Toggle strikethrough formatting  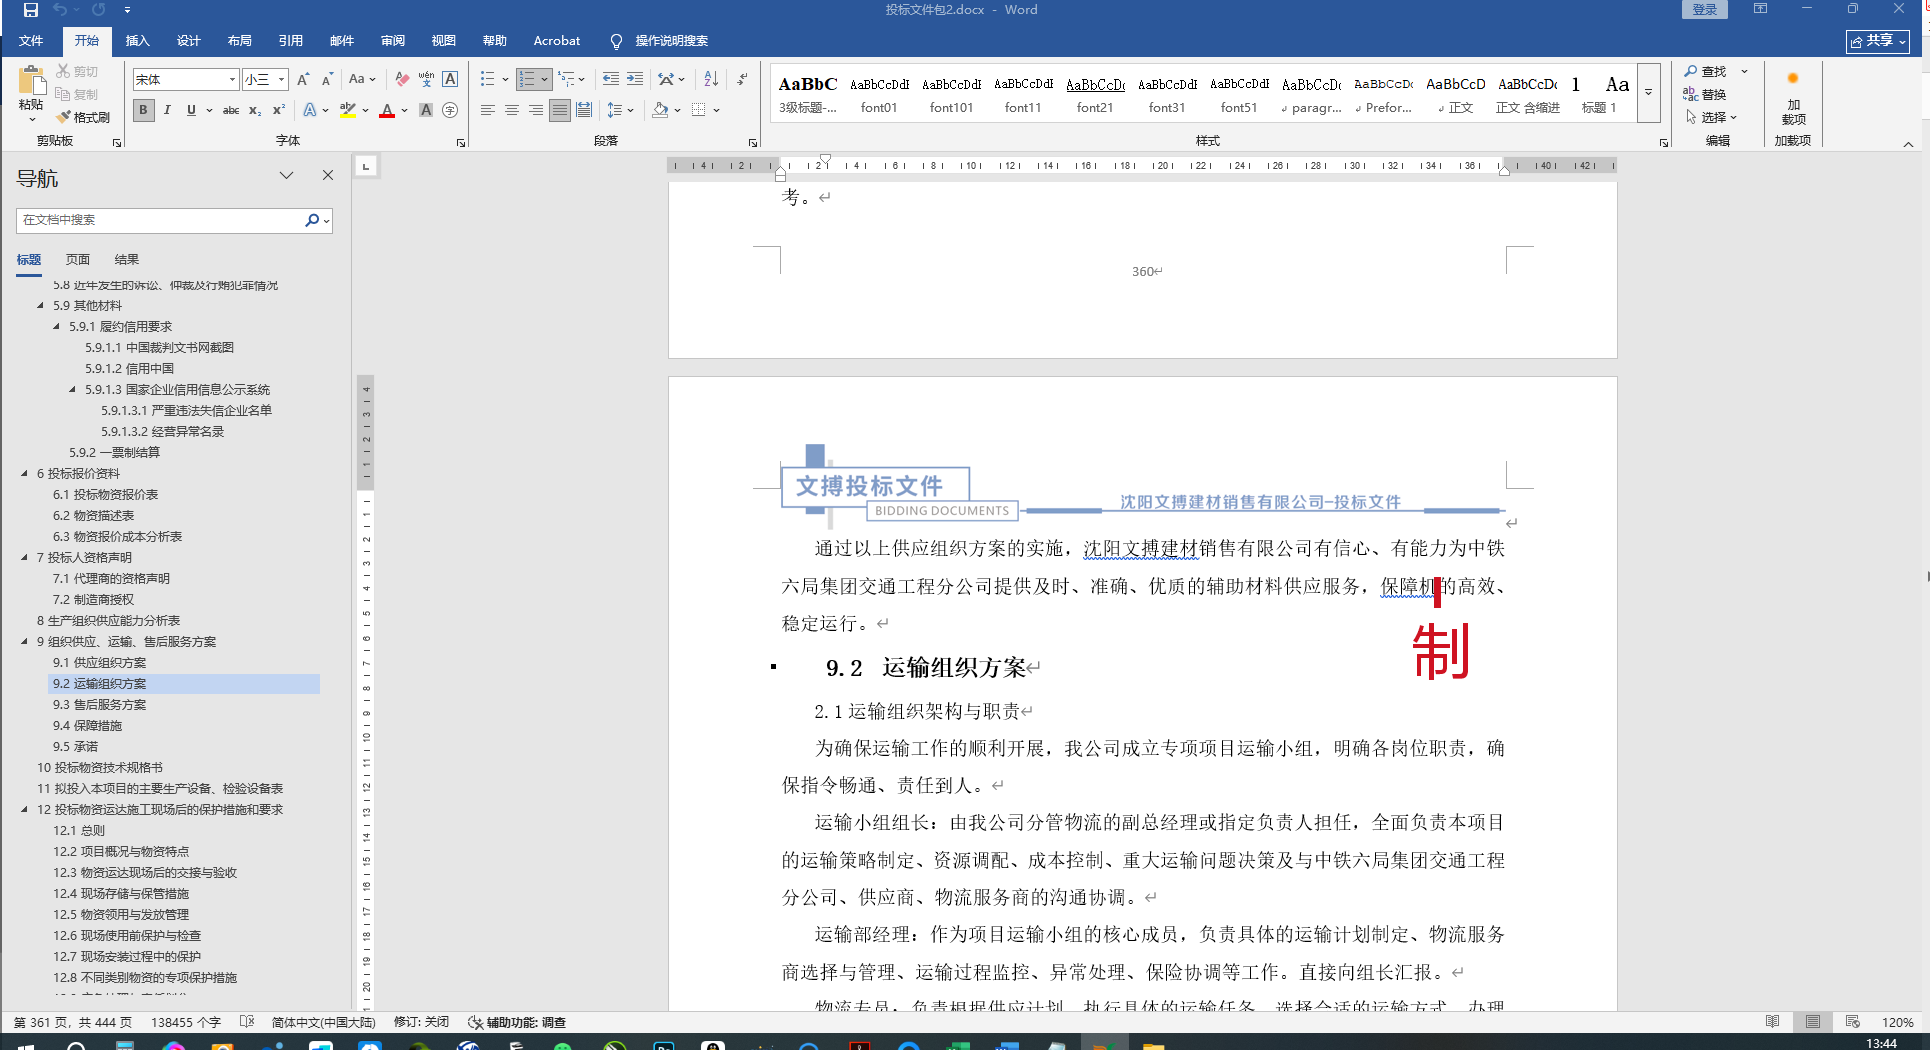pos(231,110)
